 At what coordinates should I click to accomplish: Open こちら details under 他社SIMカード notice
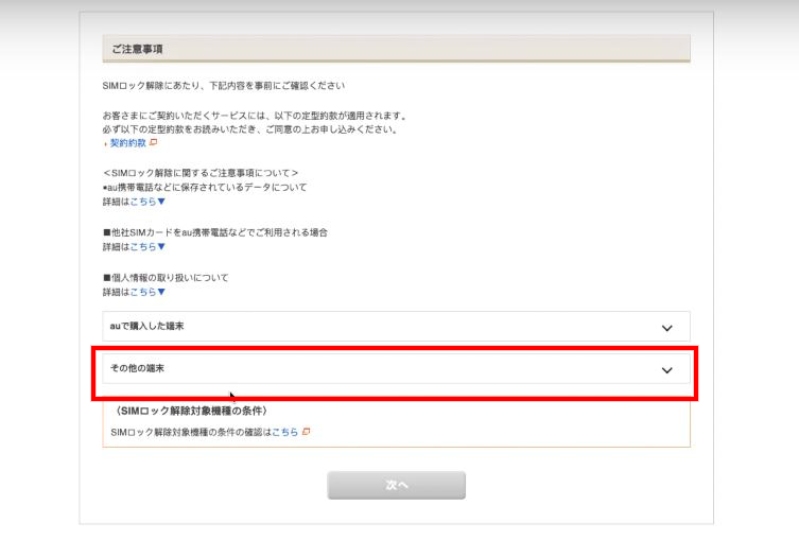pyautogui.click(x=142, y=247)
